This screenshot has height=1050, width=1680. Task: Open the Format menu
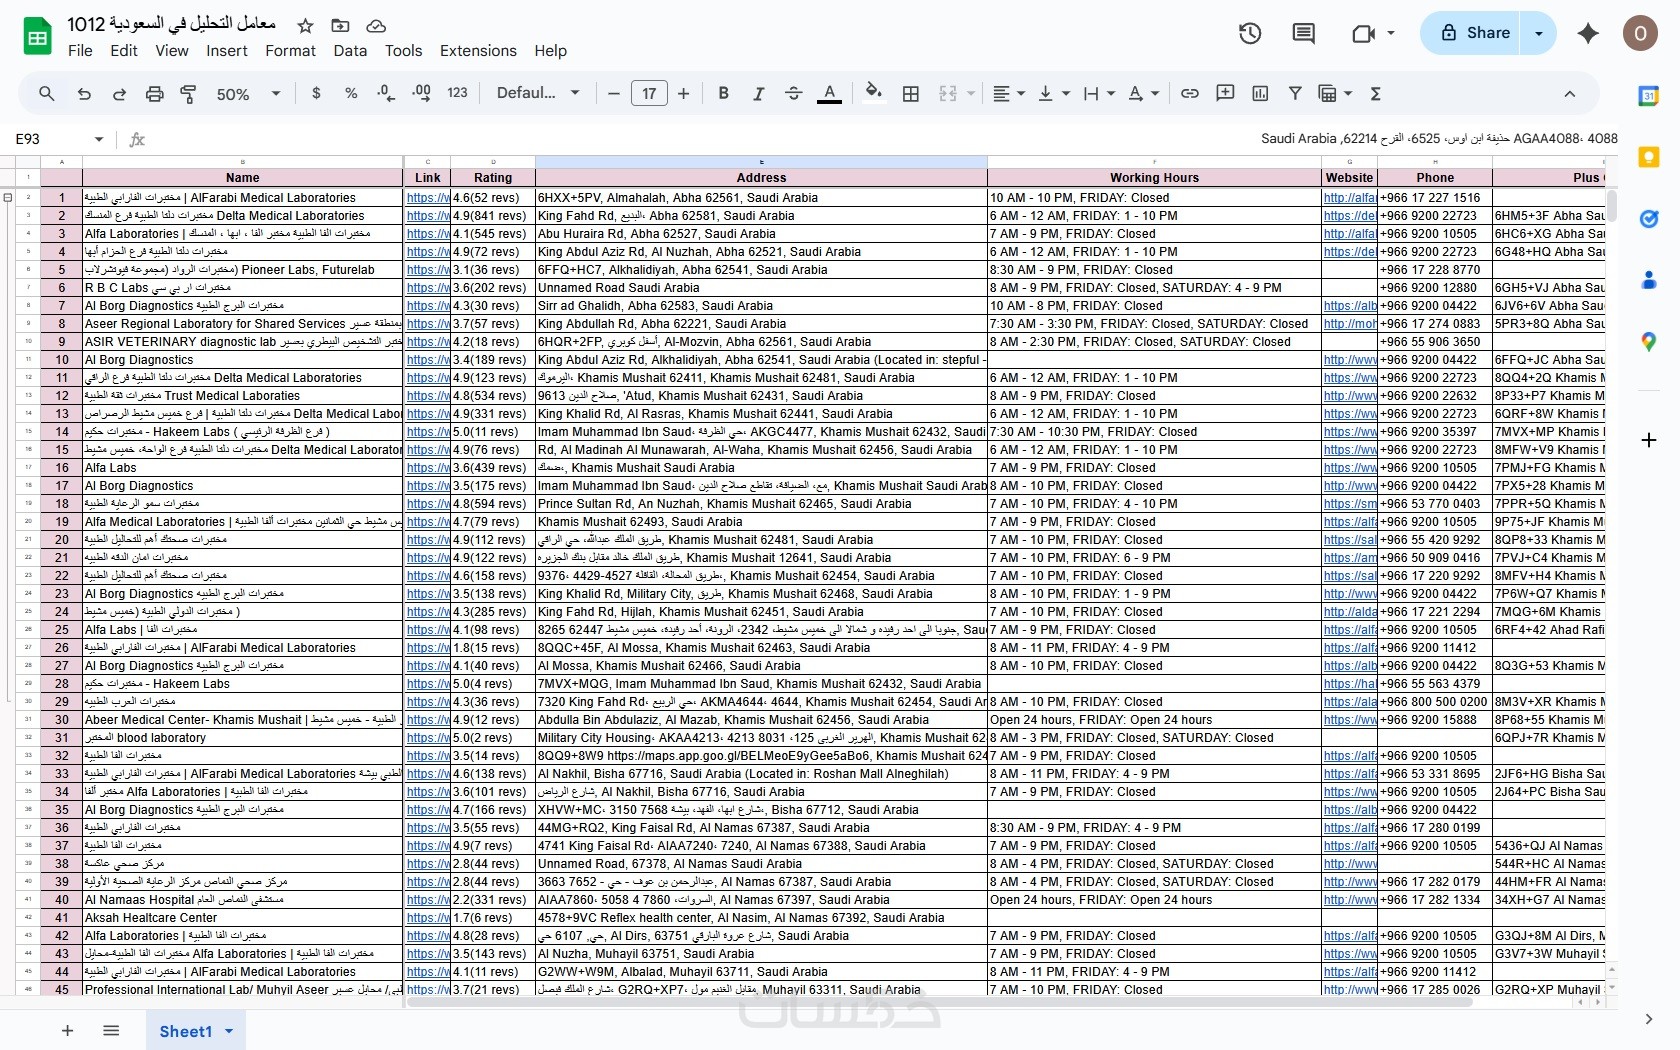(290, 51)
